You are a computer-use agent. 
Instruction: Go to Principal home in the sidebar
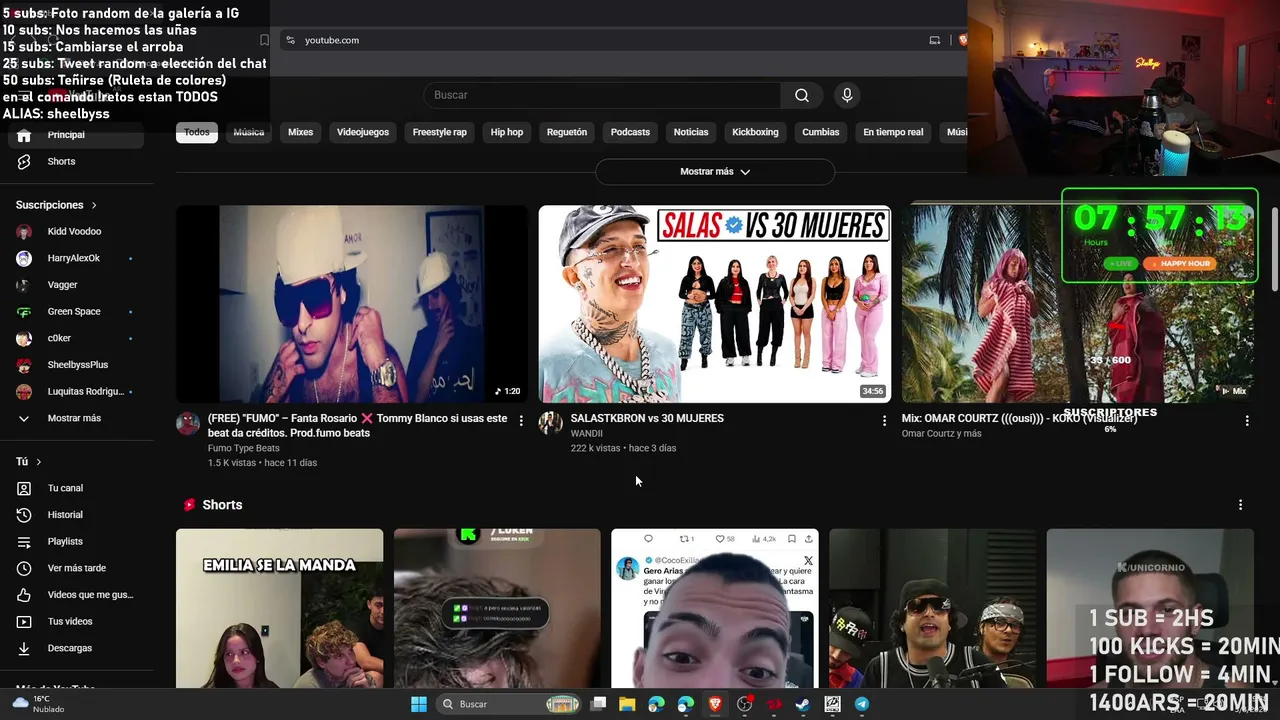point(76,135)
